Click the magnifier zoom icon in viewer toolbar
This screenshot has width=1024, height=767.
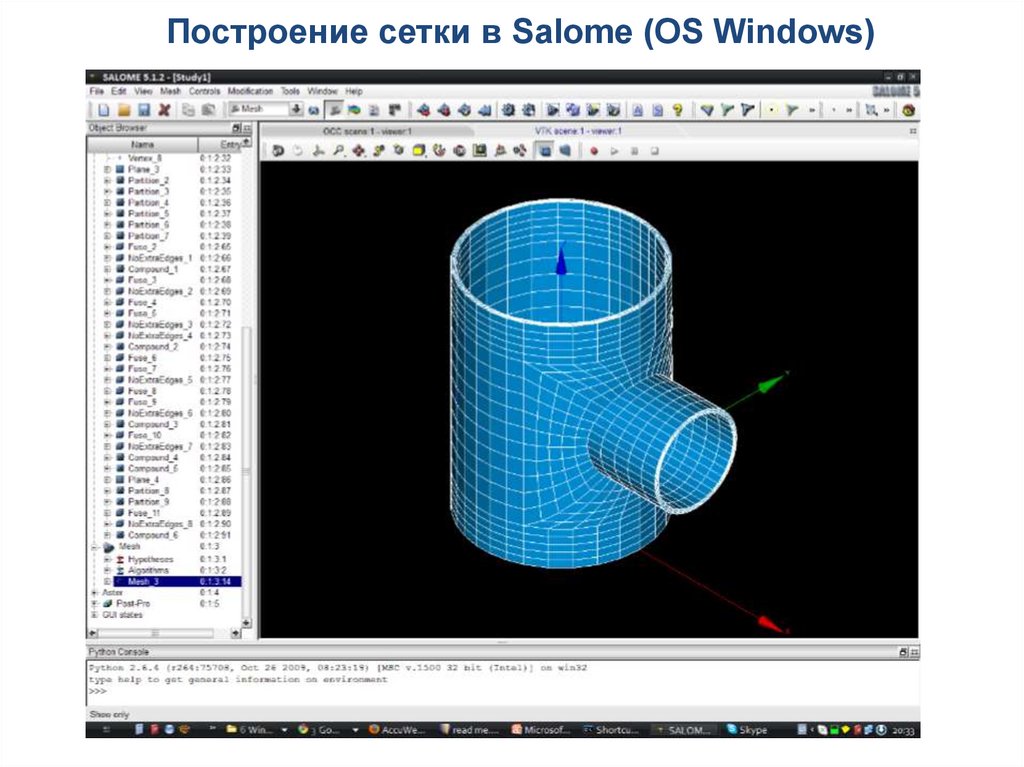click(338, 151)
